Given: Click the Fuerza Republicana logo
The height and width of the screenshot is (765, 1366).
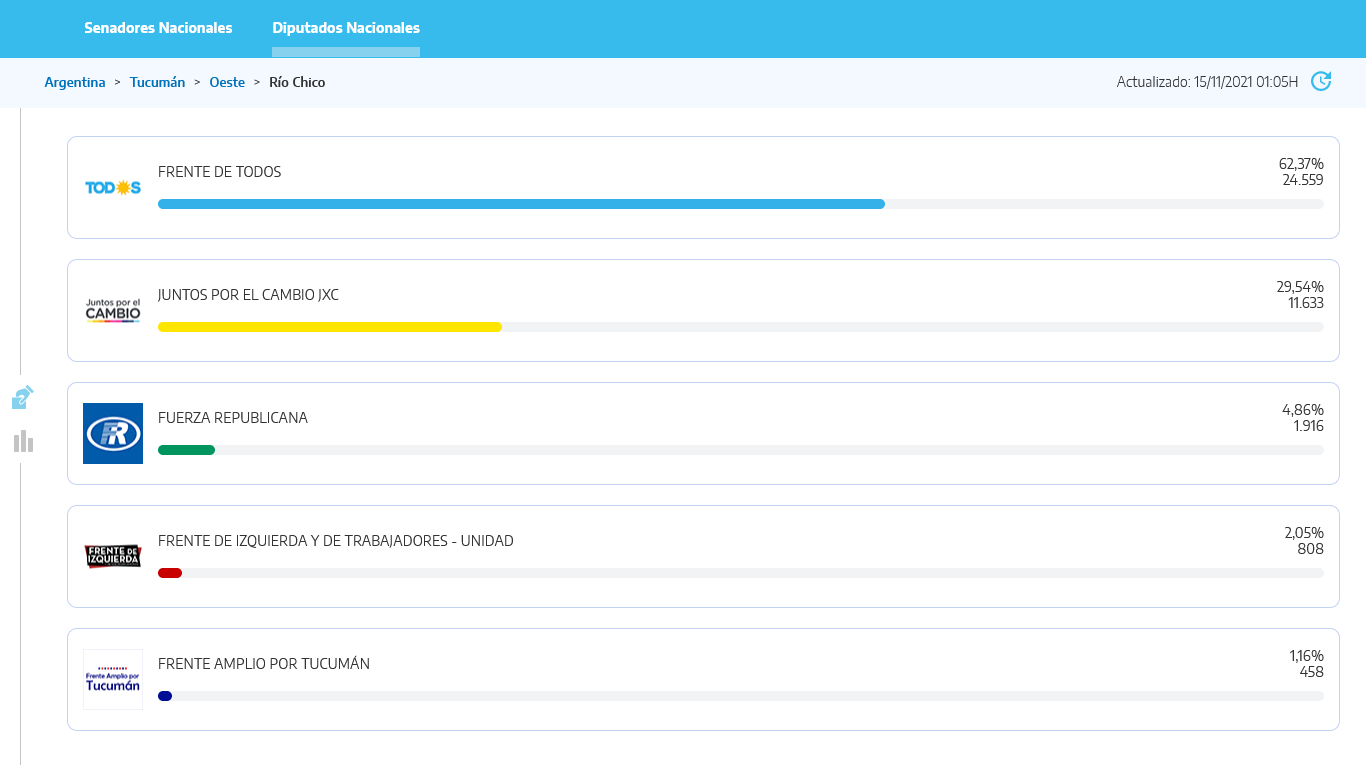Looking at the screenshot, I should coord(113,433).
